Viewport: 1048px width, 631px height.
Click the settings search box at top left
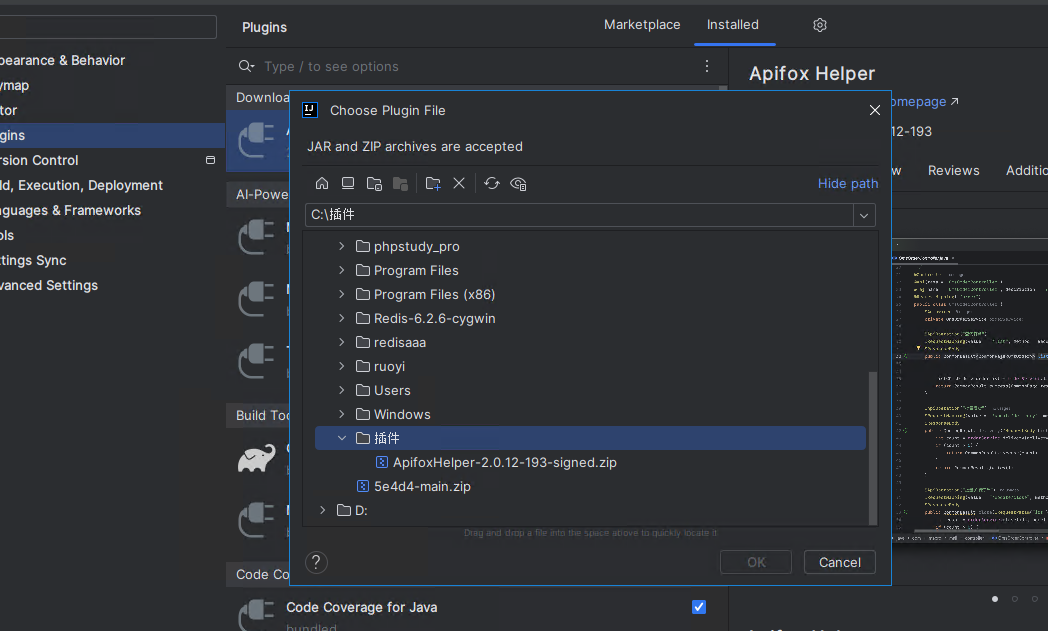point(107,27)
